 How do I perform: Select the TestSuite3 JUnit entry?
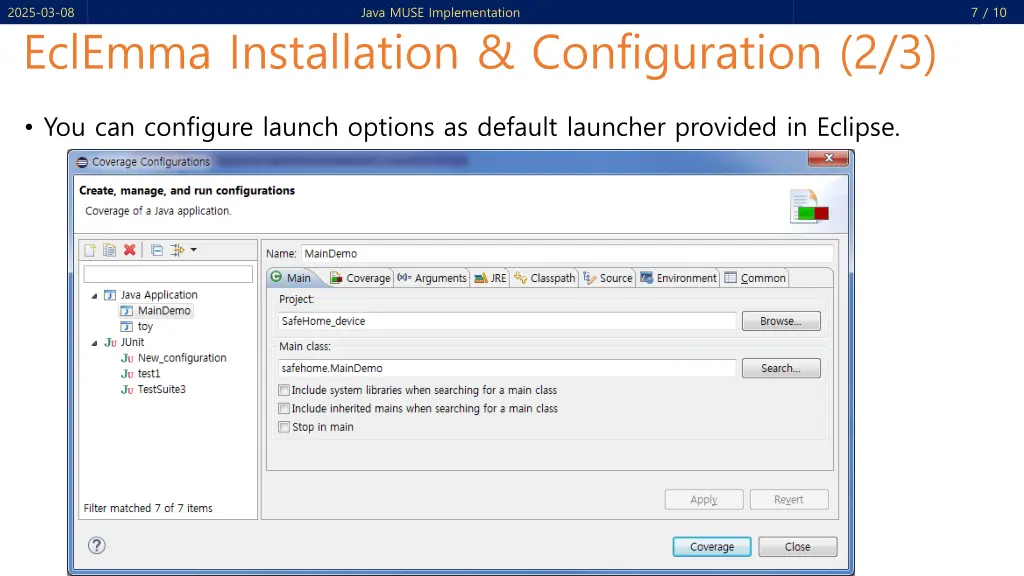161,389
